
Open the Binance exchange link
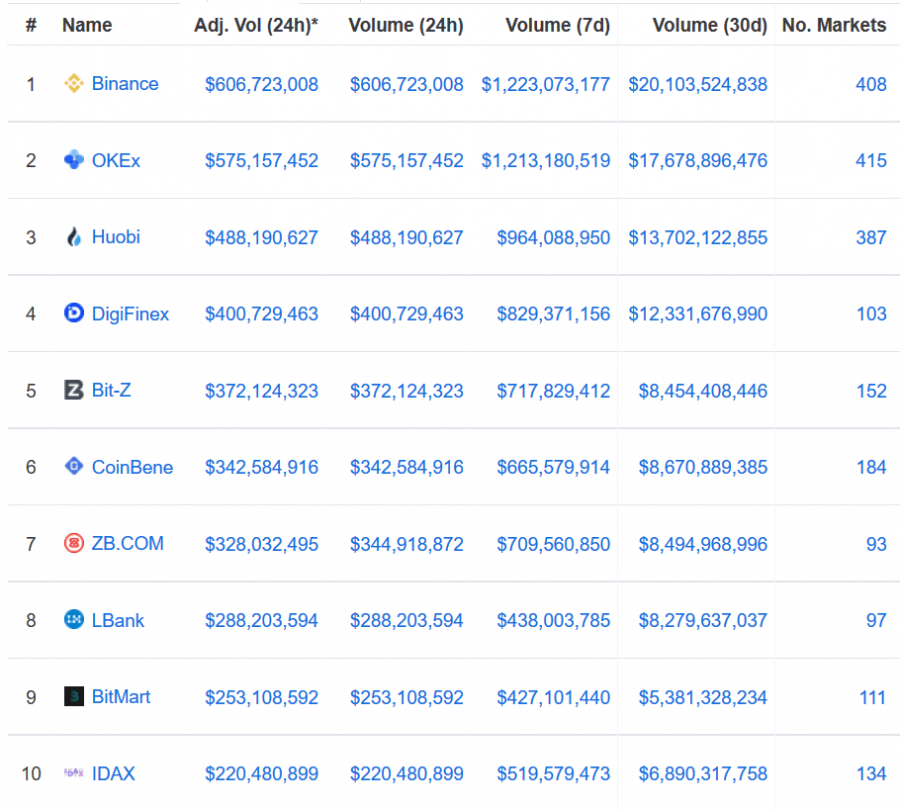point(125,84)
